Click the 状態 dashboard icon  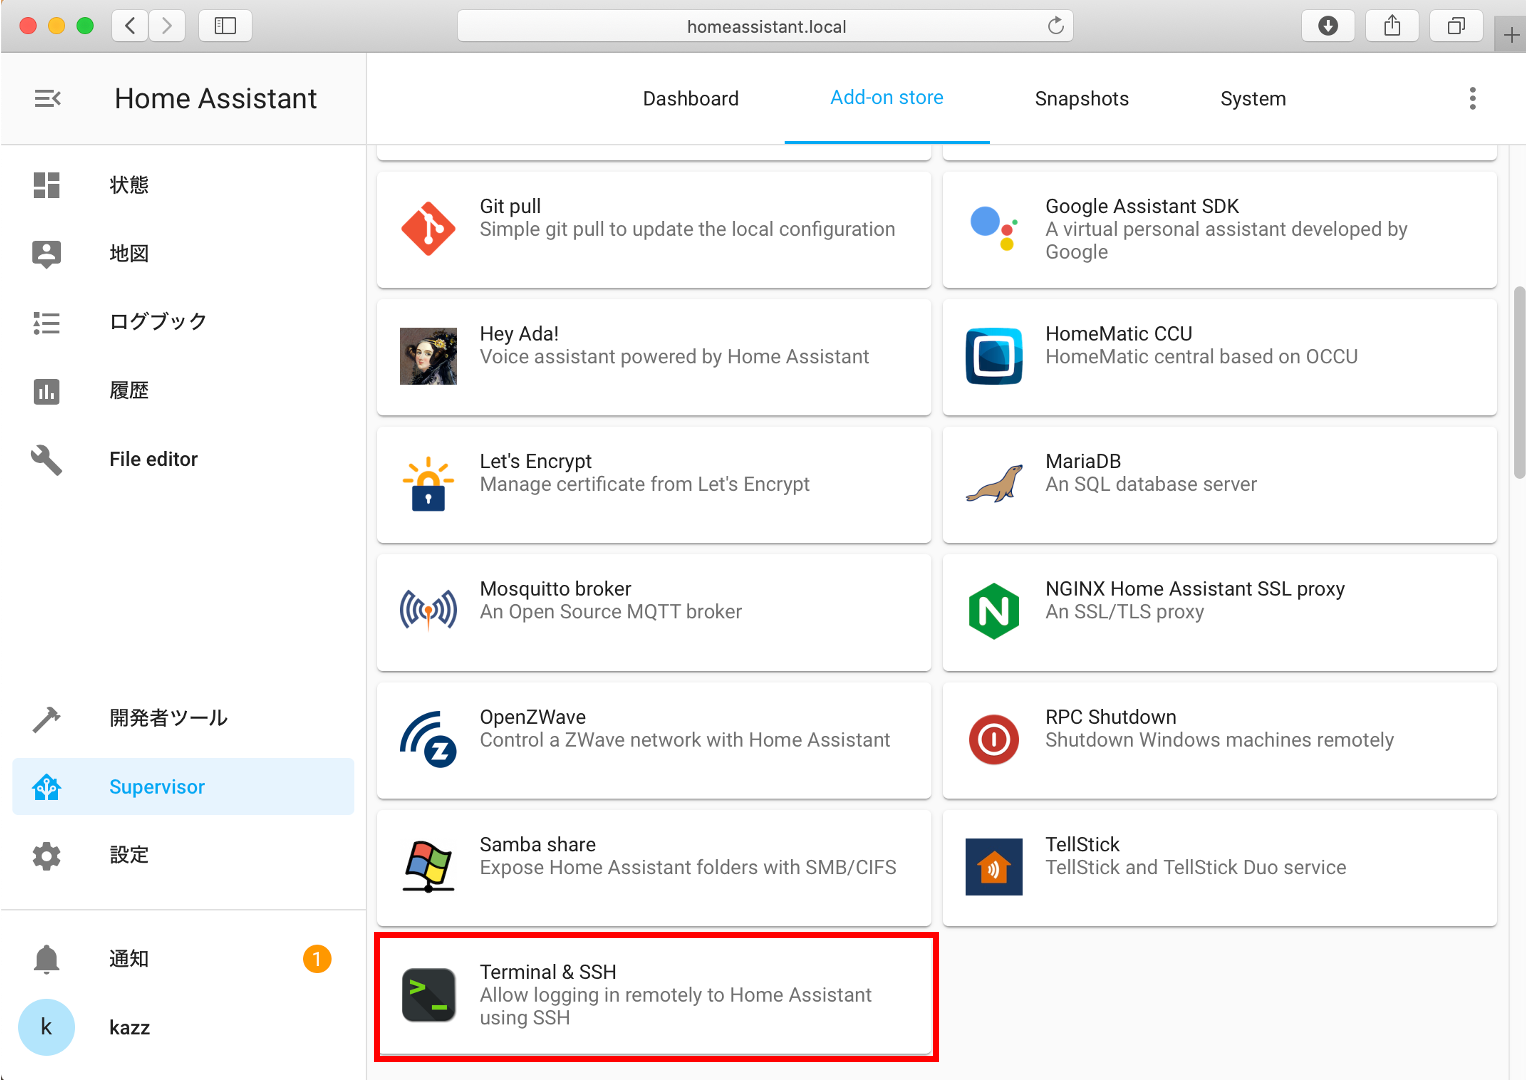(x=47, y=185)
